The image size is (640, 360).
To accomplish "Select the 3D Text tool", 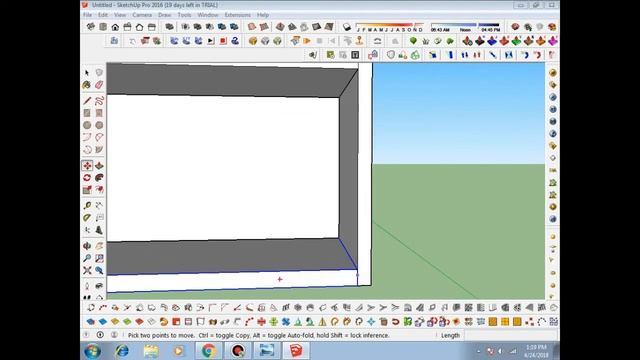I will [x=99, y=230].
